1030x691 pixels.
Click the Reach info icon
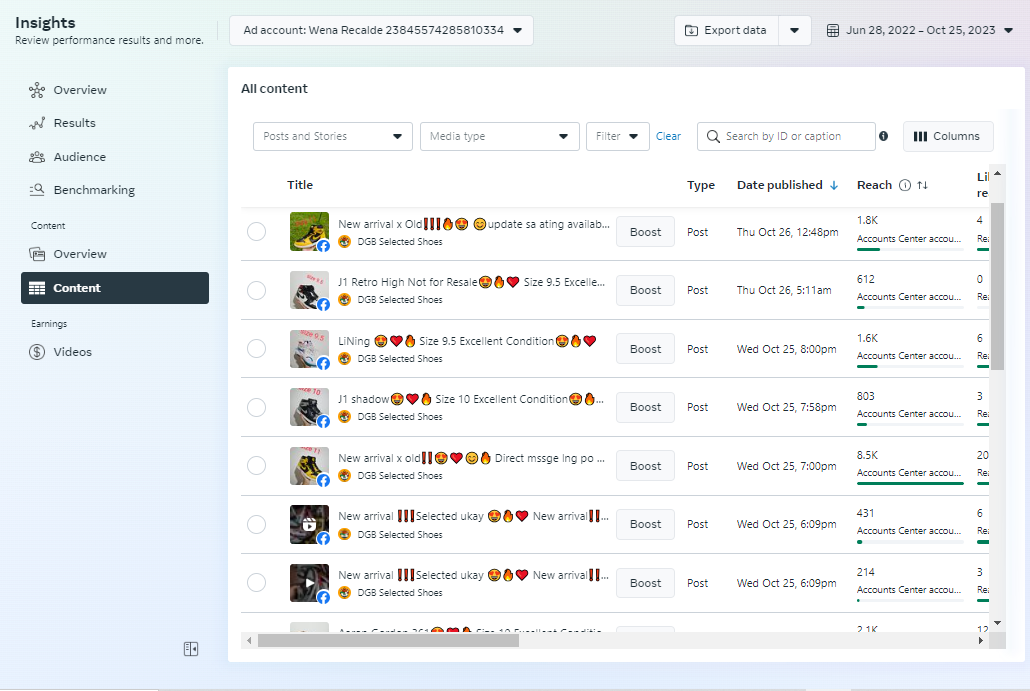click(905, 185)
